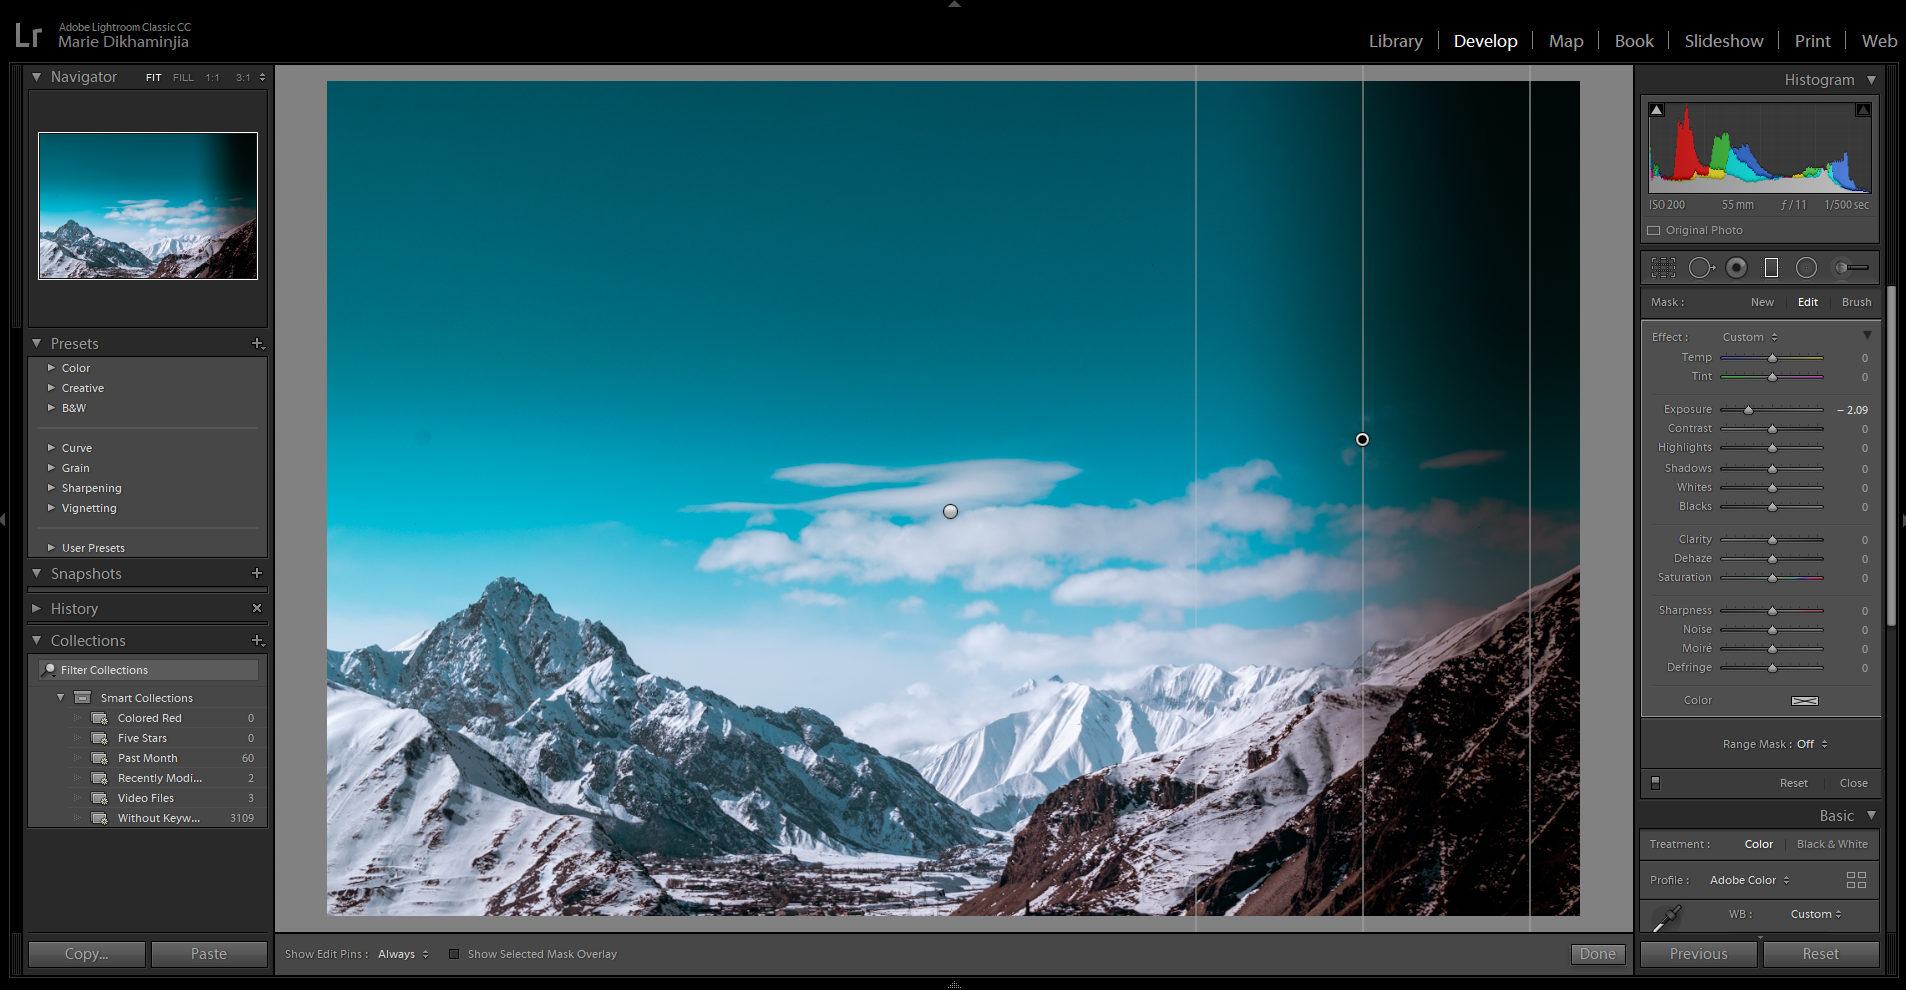Viewport: 1906px width, 990px height.
Task: Activate the Adjustment Brush tool
Action: (x=1851, y=268)
